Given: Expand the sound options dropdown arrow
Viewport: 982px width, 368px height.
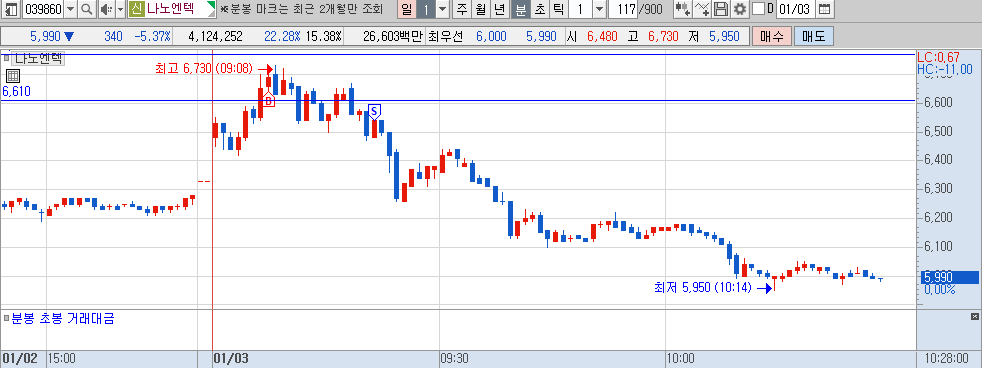Looking at the screenshot, I should tap(120, 9).
